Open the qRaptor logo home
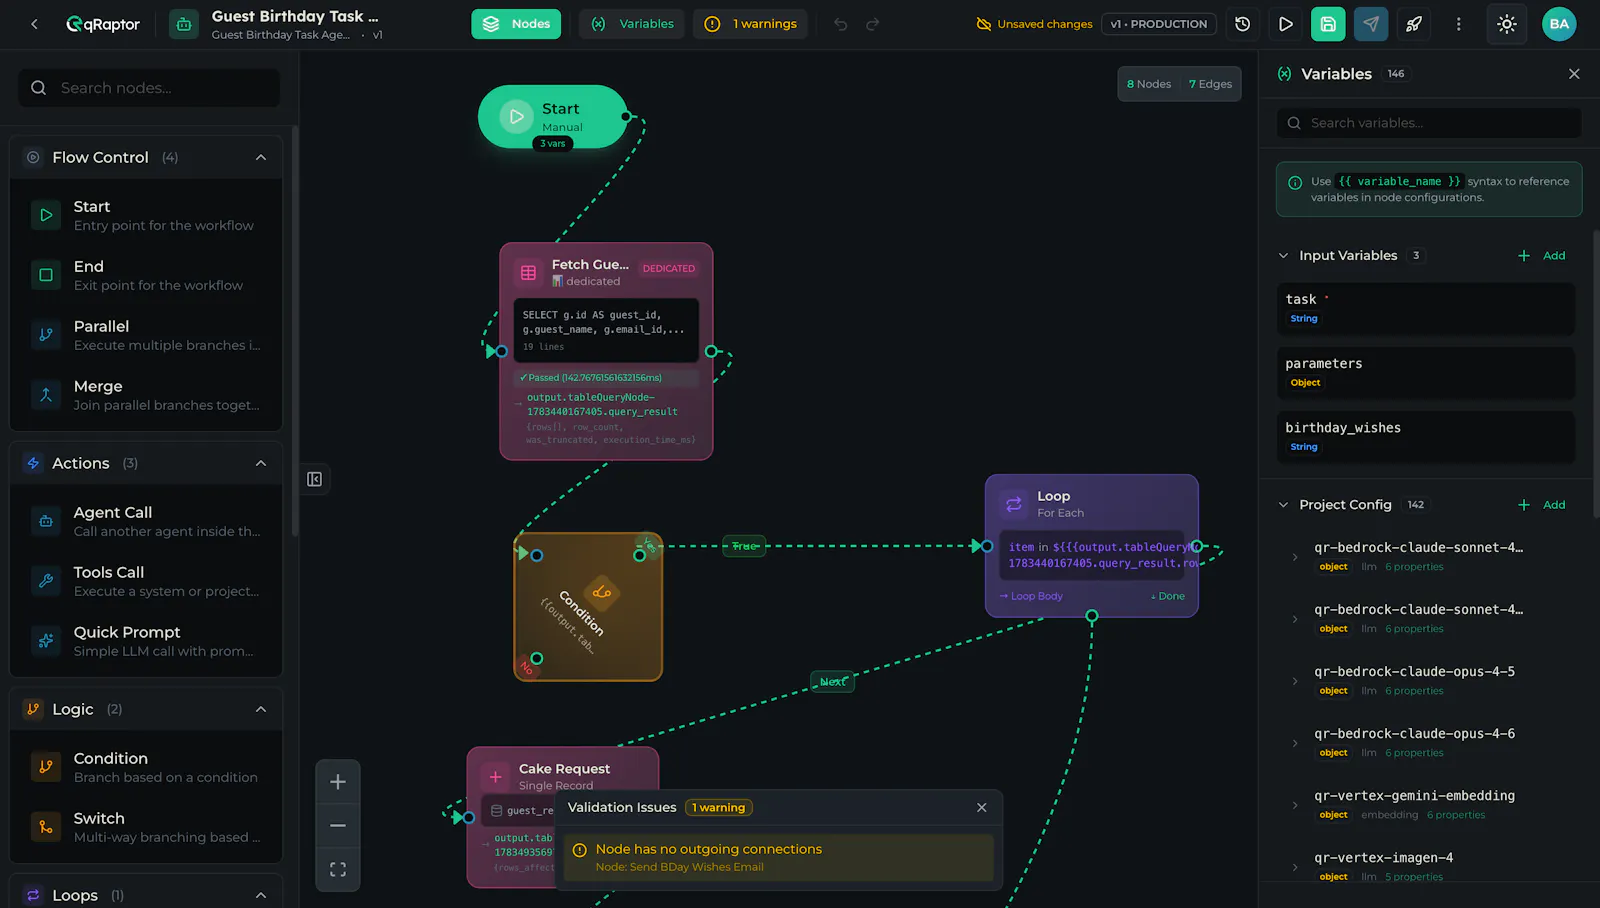Image resolution: width=1600 pixels, height=908 pixels. [103, 24]
